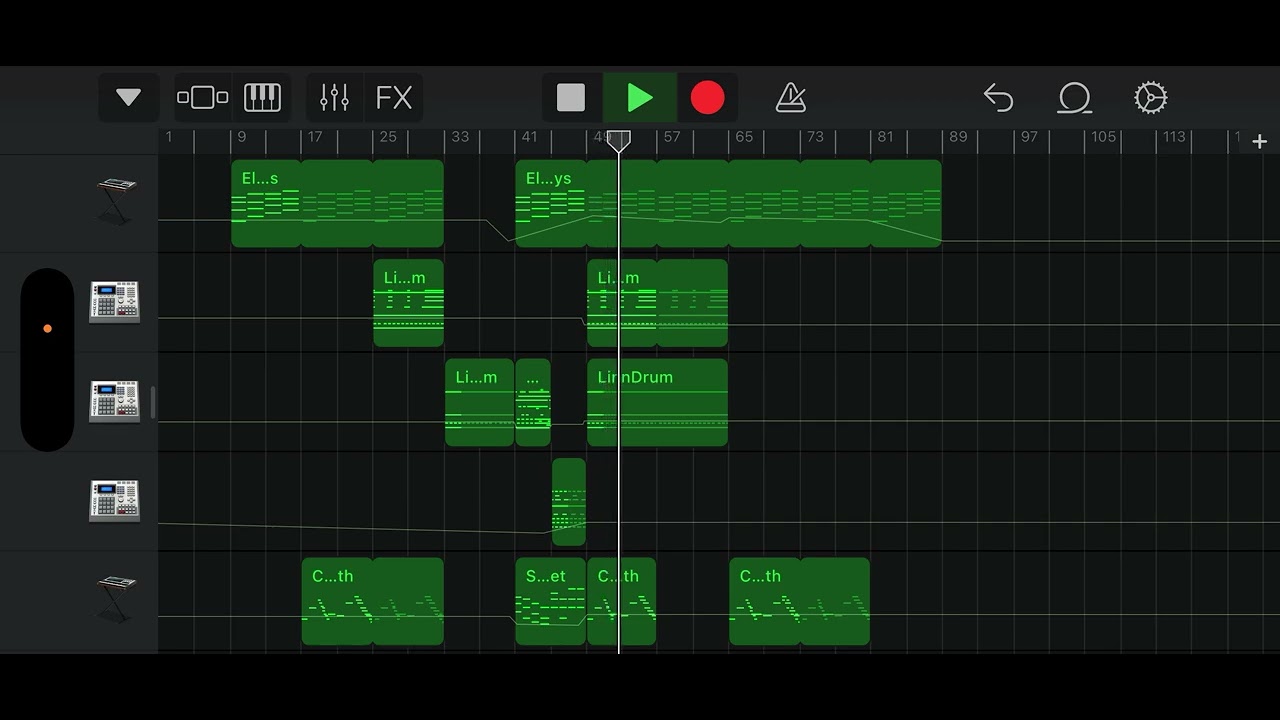Undo the last action
This screenshot has height=720, width=1280.
point(998,98)
